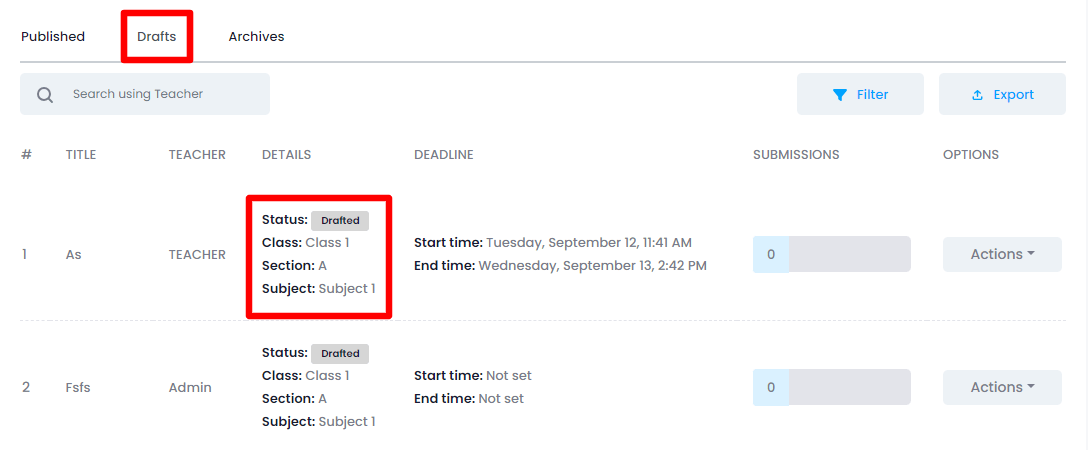
Task: Click the export upload icon
Action: tap(978, 95)
